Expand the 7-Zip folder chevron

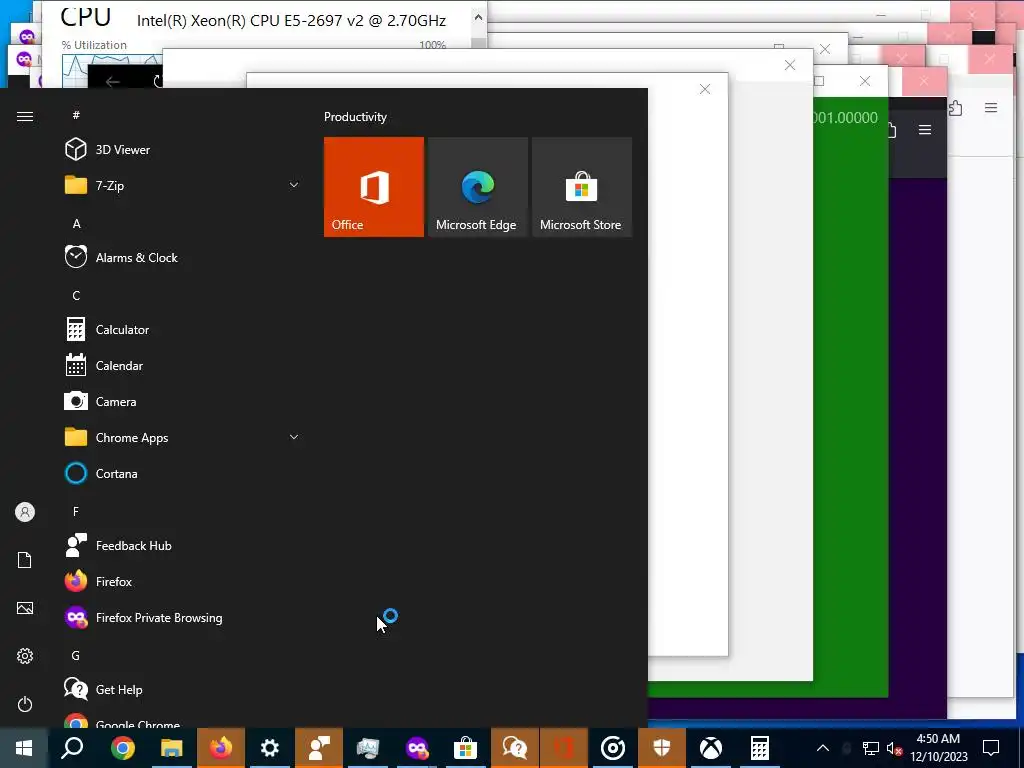point(294,185)
